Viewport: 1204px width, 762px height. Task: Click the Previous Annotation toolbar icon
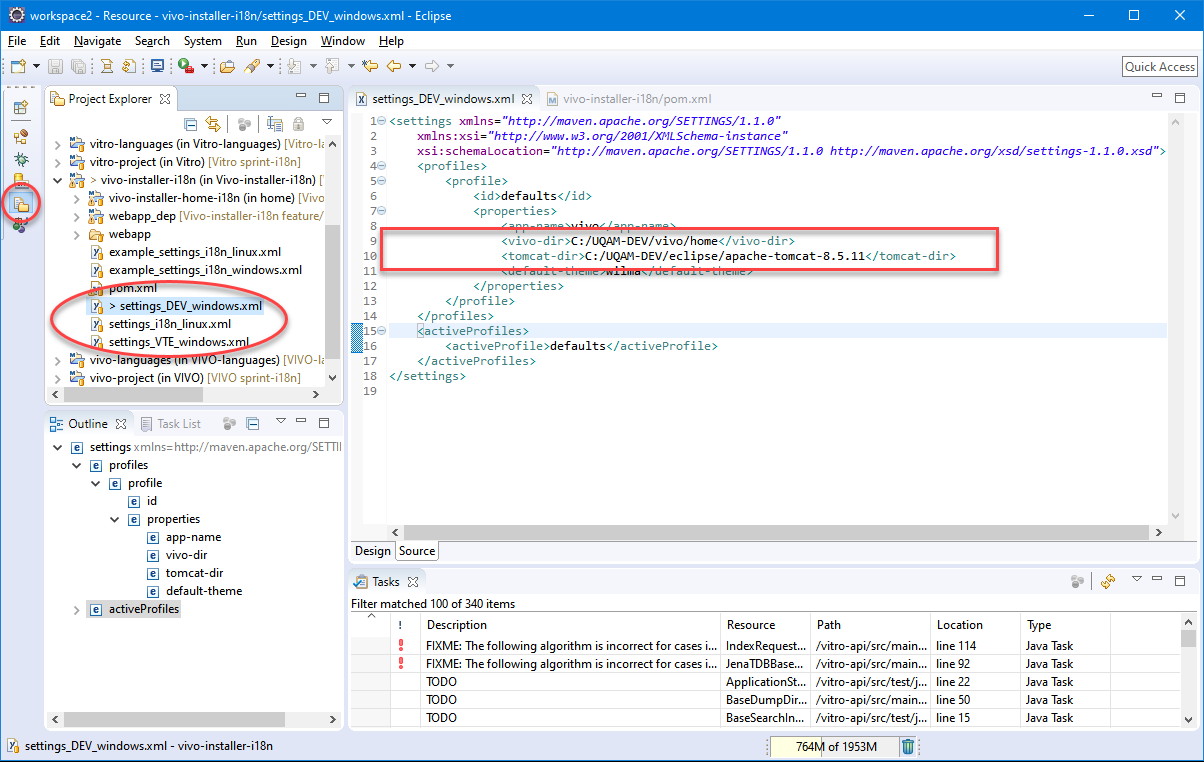332,66
